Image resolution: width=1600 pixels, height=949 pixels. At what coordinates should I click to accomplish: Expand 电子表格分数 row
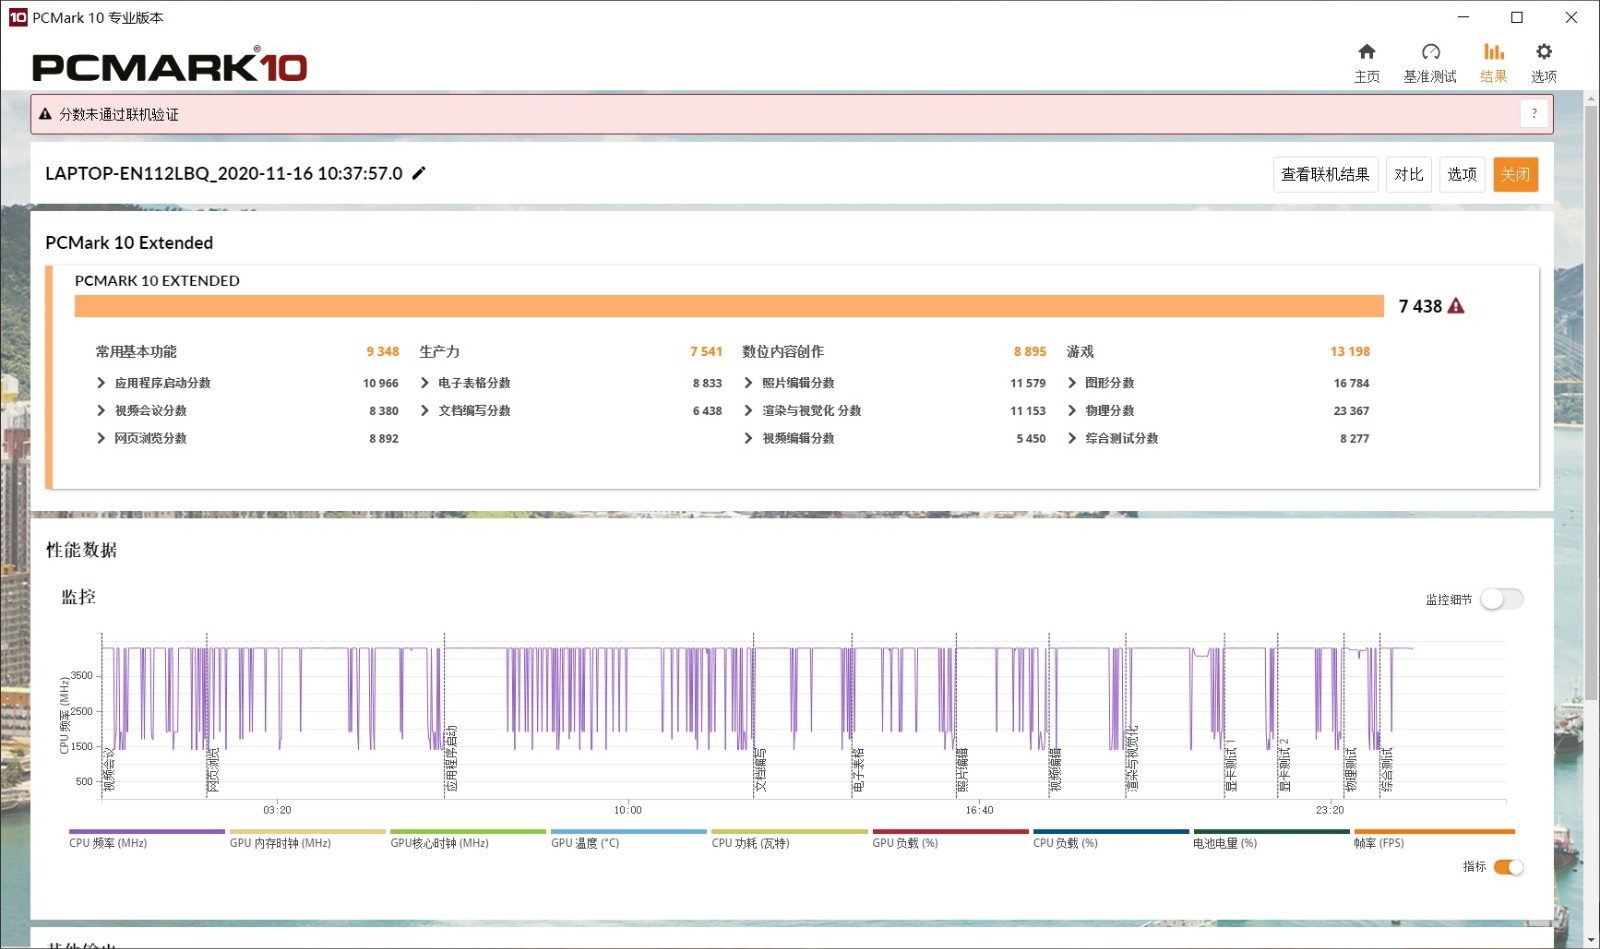[425, 383]
